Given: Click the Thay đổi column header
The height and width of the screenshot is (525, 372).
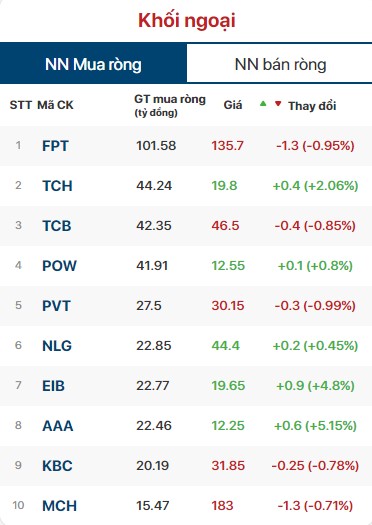Looking at the screenshot, I should pyautogui.click(x=312, y=106).
